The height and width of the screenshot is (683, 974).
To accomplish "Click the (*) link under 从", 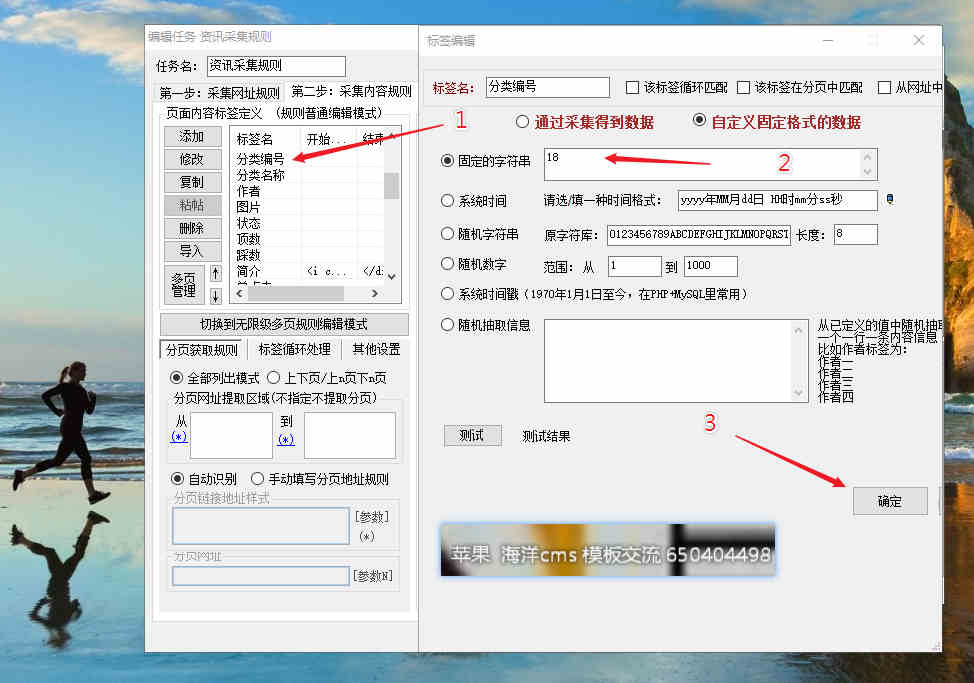I will coord(179,437).
